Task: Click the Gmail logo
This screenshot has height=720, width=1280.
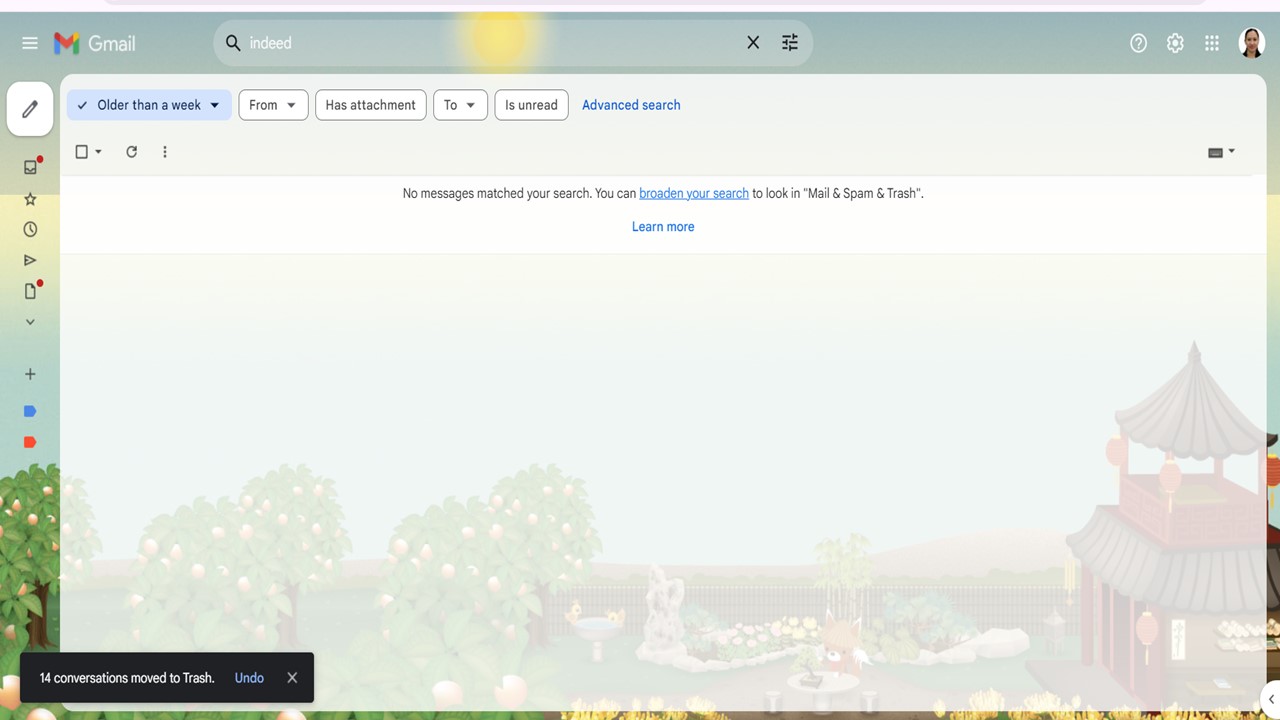Action: (95, 43)
